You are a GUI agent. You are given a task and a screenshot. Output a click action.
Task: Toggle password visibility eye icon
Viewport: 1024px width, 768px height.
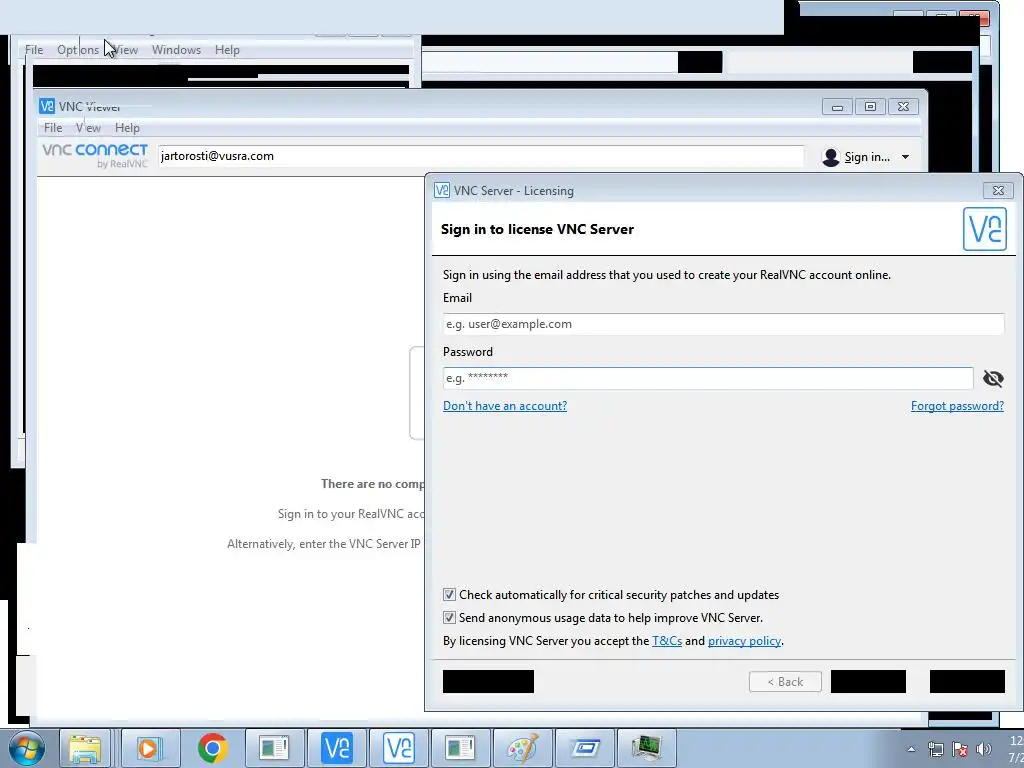993,378
